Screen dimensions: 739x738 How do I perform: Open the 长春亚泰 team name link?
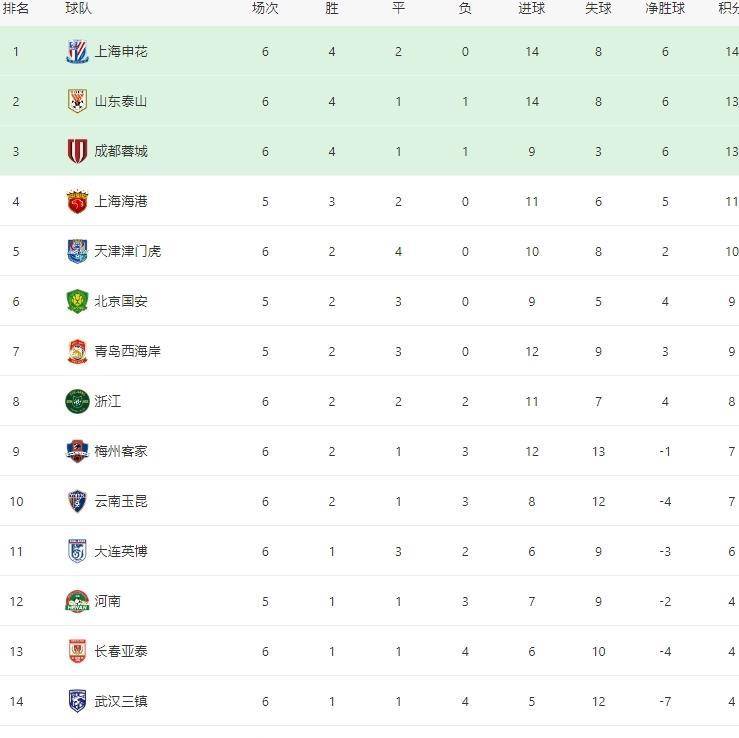121,651
